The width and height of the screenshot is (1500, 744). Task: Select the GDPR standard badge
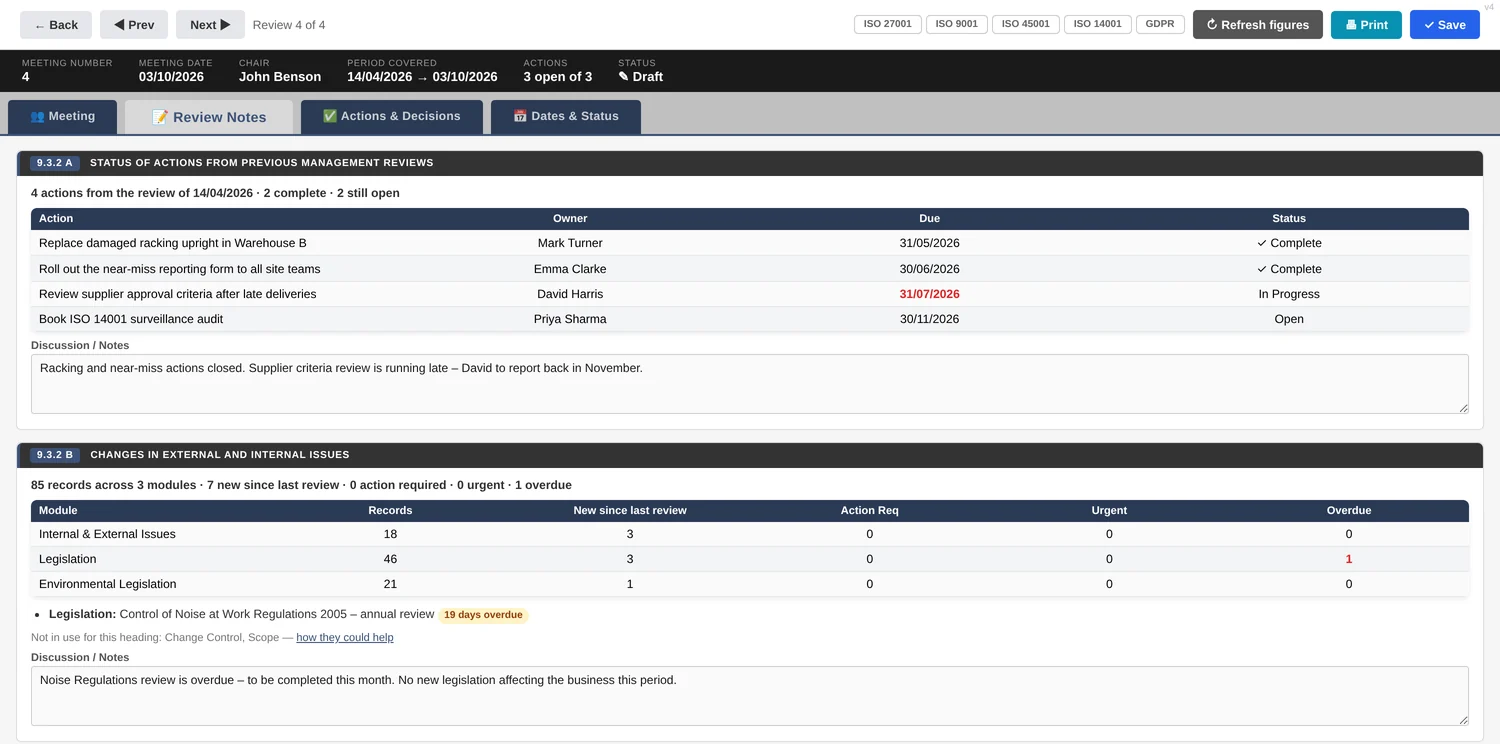(x=1161, y=24)
